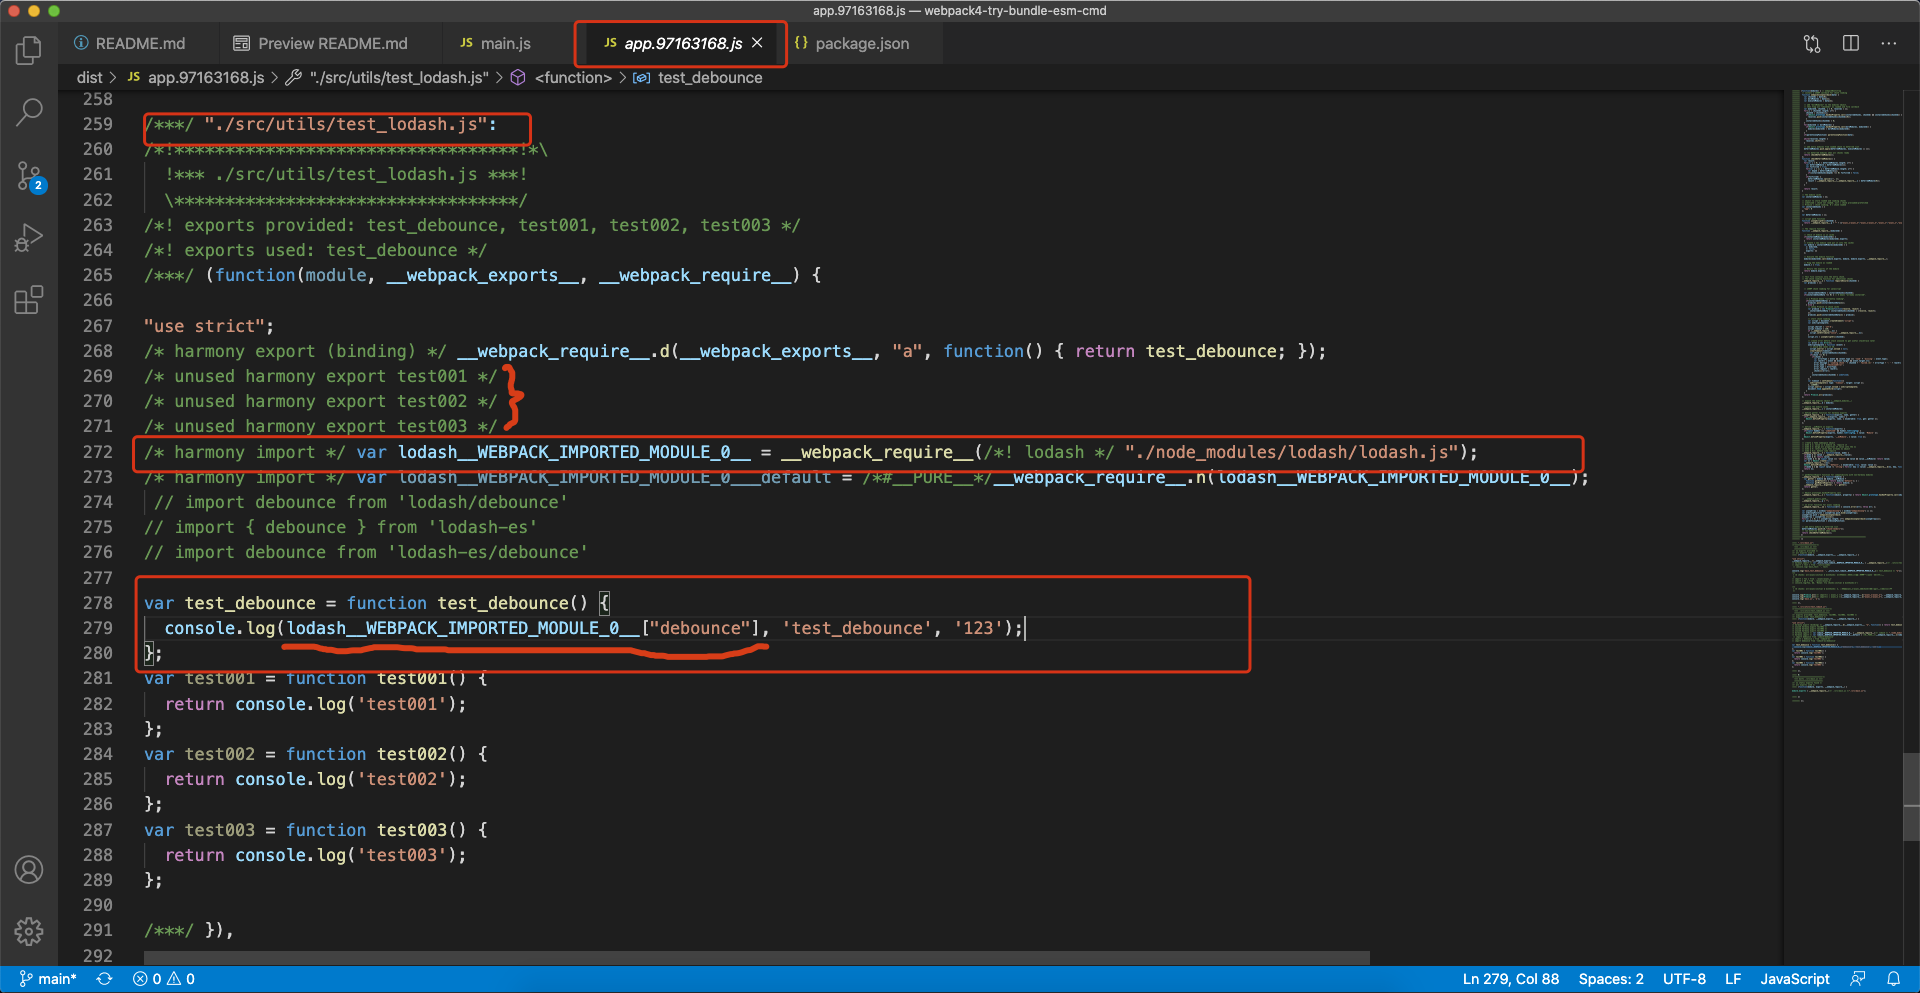Viewport: 1920px width, 993px height.
Task: Click the "debounce" key on line 279
Action: point(700,628)
